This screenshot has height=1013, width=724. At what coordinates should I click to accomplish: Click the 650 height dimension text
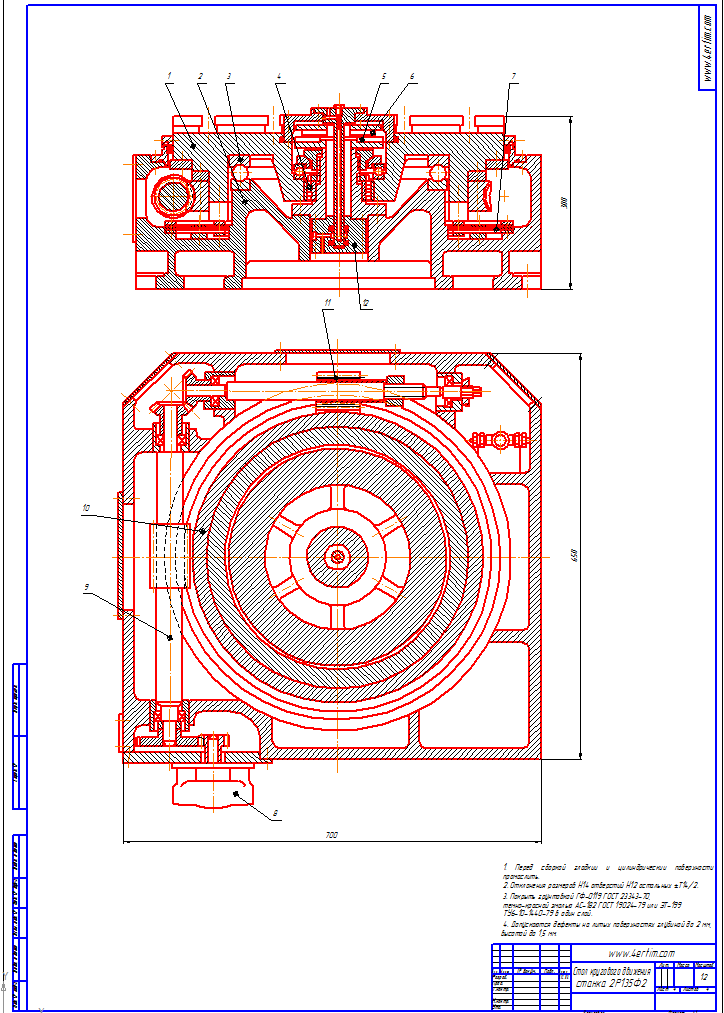(x=574, y=556)
